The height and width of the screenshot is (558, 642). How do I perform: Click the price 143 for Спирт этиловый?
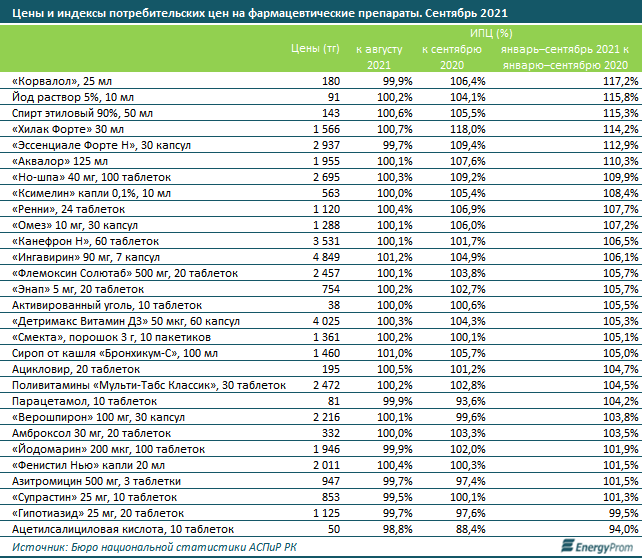coord(331,113)
